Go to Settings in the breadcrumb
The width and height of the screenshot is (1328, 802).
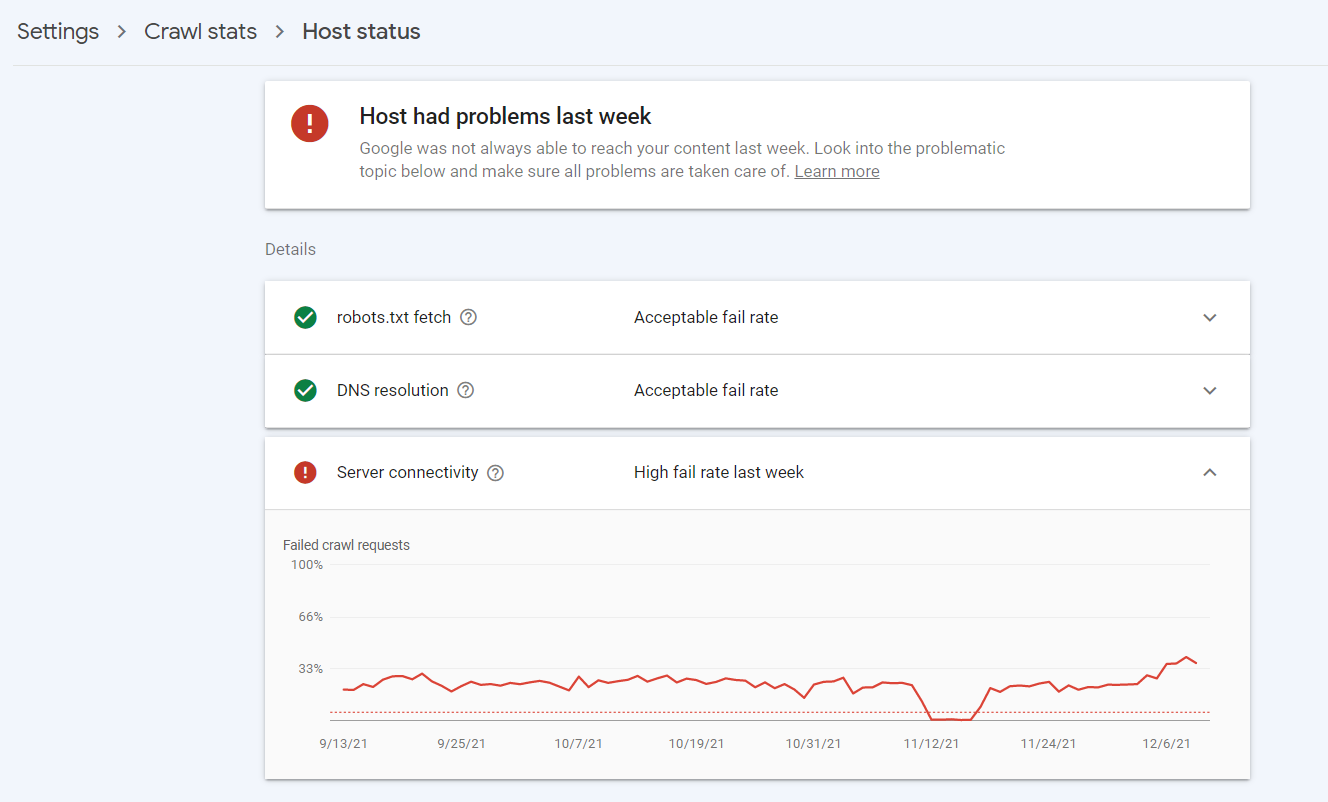58,31
